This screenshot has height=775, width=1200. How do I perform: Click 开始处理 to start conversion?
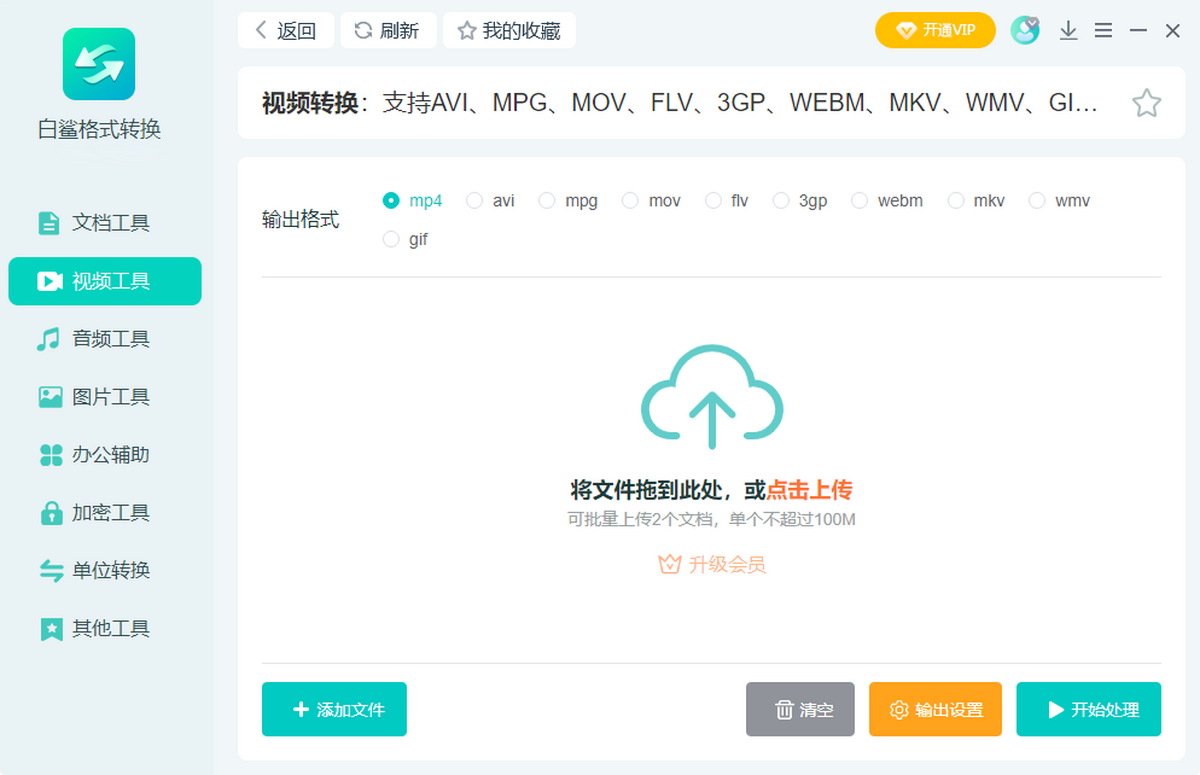coord(1088,709)
